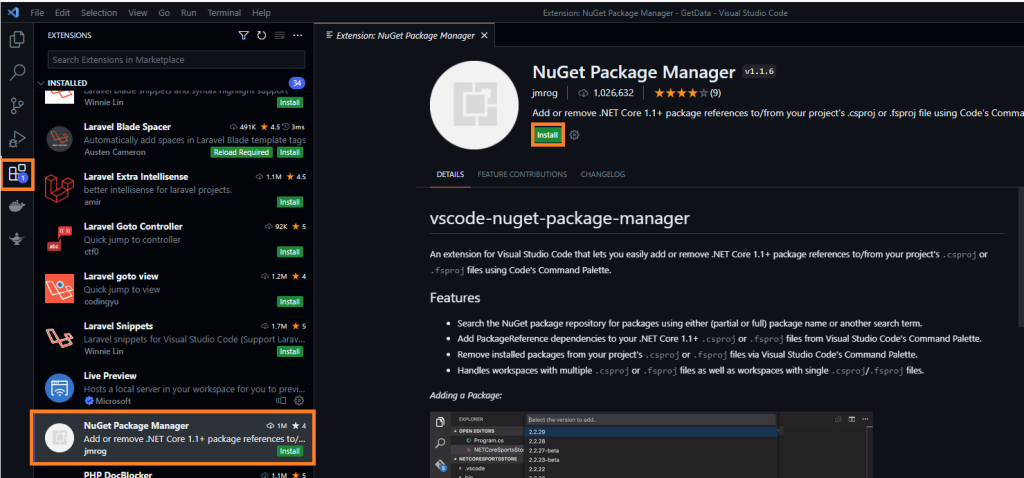Image resolution: width=1024 pixels, height=478 pixels.
Task: Open the Run menu
Action: tap(189, 12)
